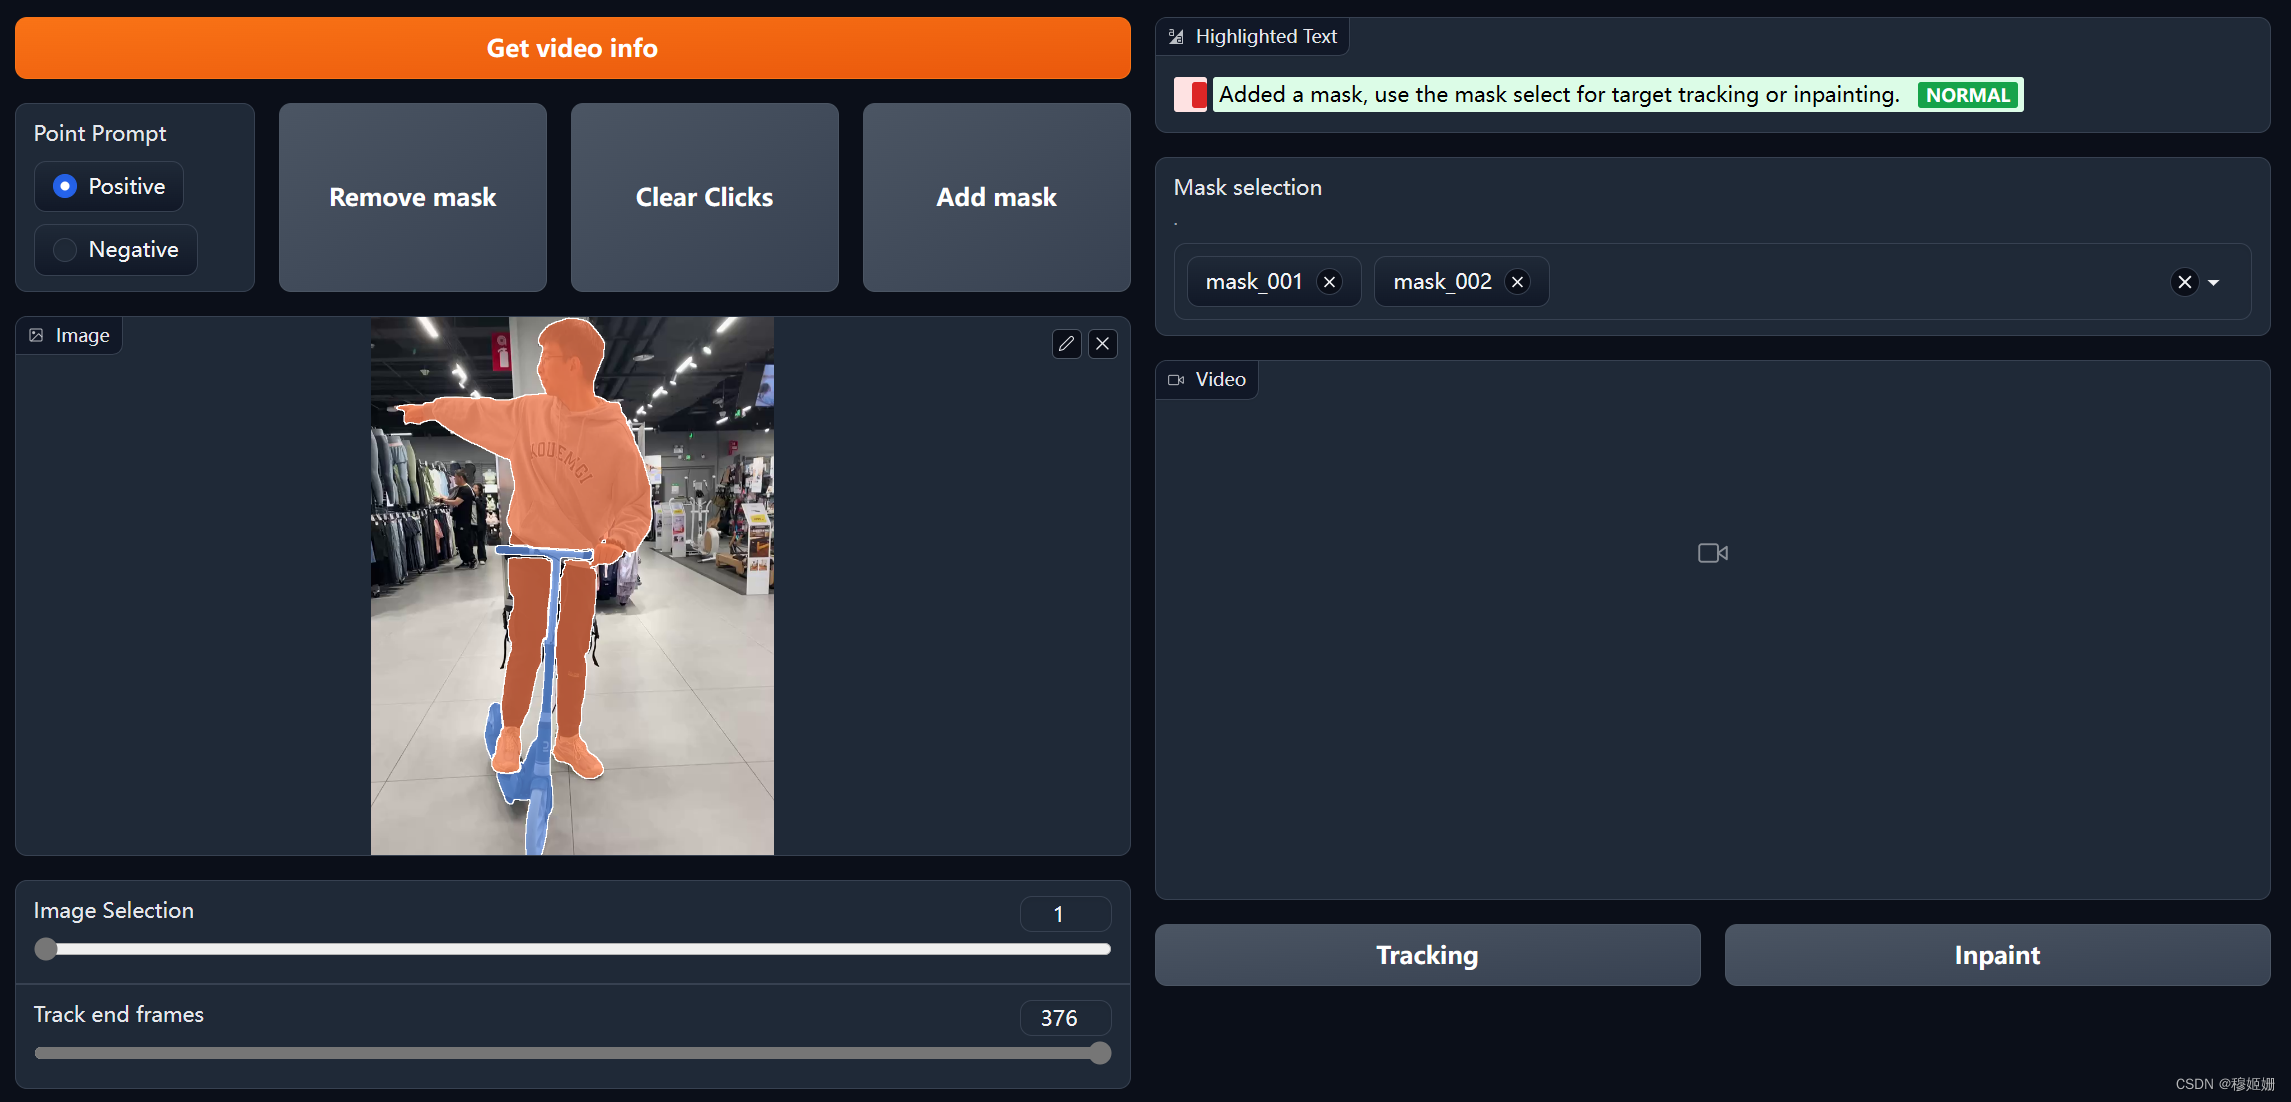Screen dimensions: 2291x1102
Task: Click the Inpaint button
Action: tap(1997, 955)
